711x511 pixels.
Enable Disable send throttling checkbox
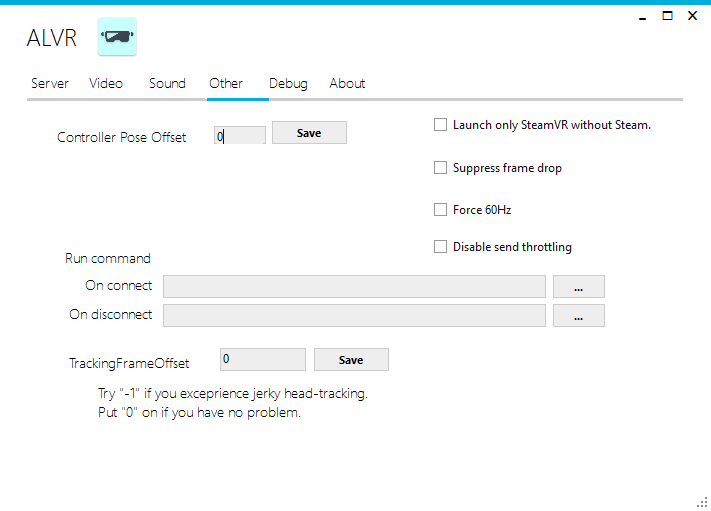click(440, 247)
